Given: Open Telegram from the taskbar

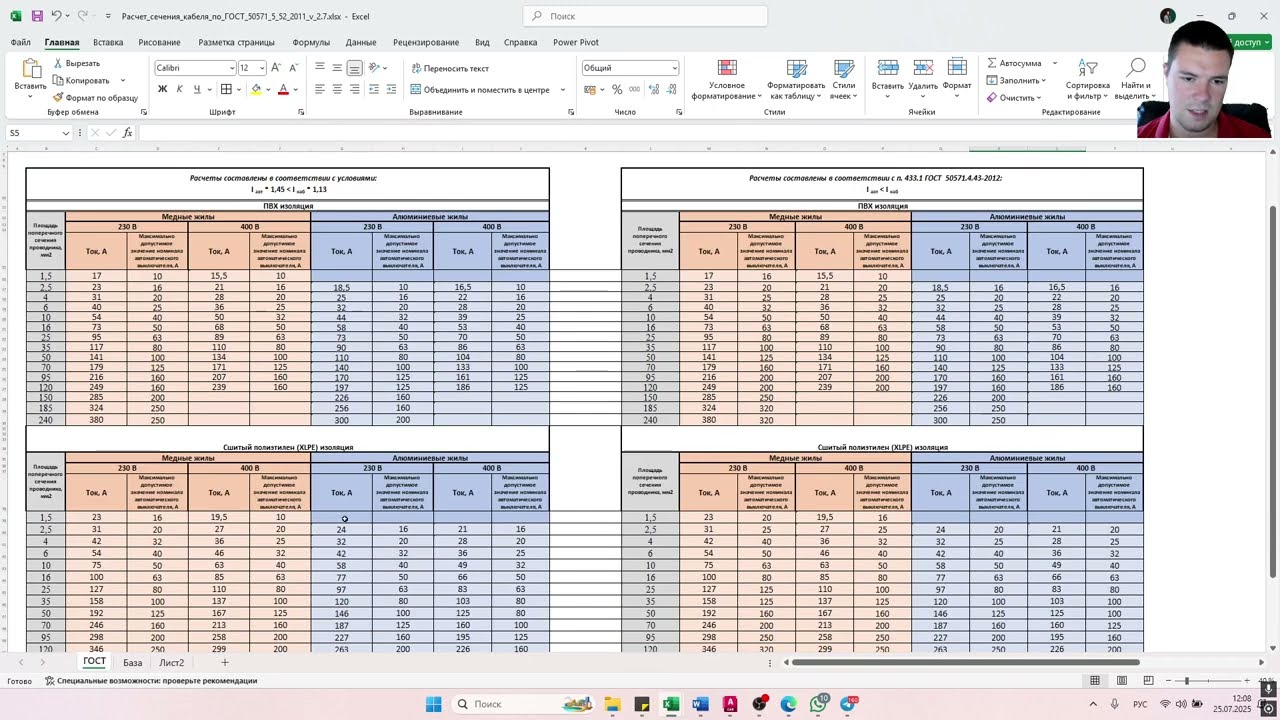Looking at the screenshot, I should pos(848,705).
